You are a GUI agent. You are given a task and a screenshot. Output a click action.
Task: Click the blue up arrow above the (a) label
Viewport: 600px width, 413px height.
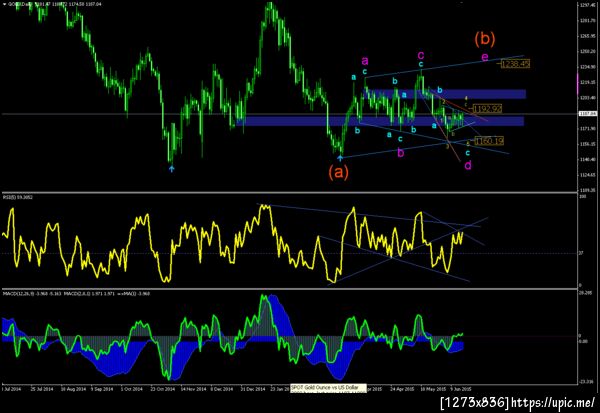tap(340, 157)
